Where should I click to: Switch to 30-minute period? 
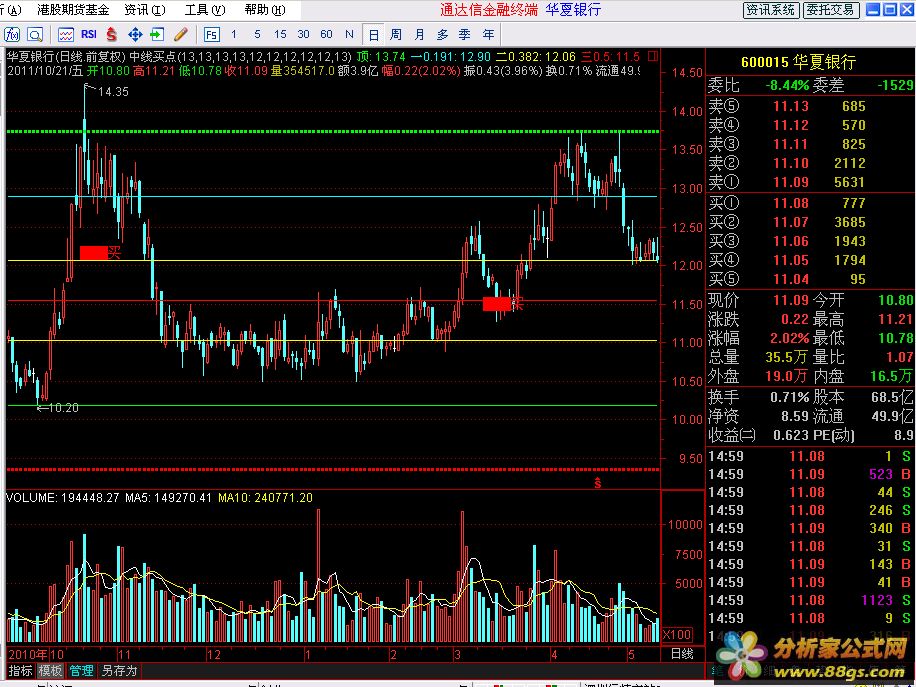(x=303, y=34)
